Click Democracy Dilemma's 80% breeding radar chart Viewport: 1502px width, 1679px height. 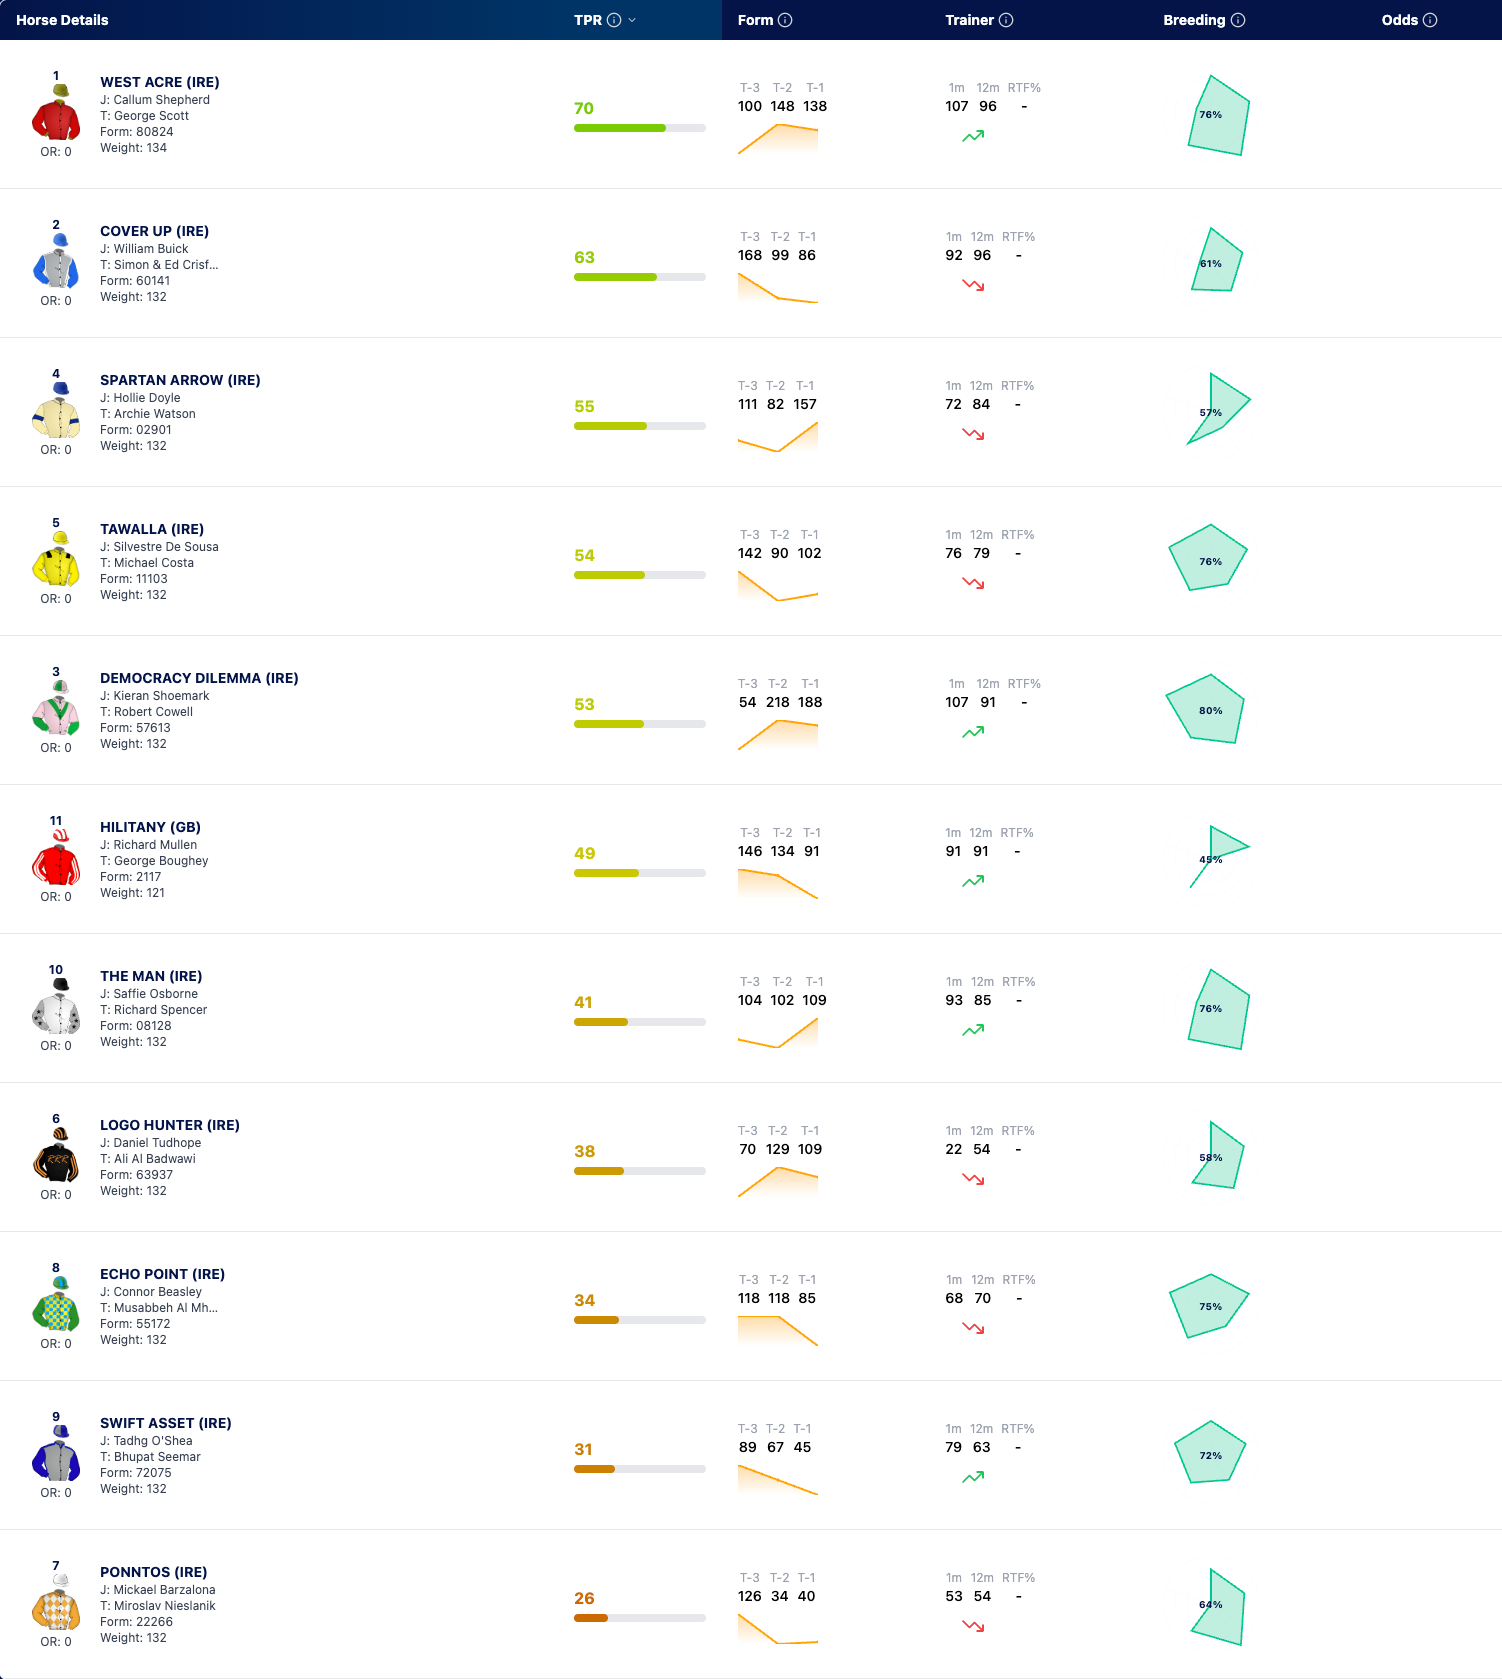pos(1206,709)
